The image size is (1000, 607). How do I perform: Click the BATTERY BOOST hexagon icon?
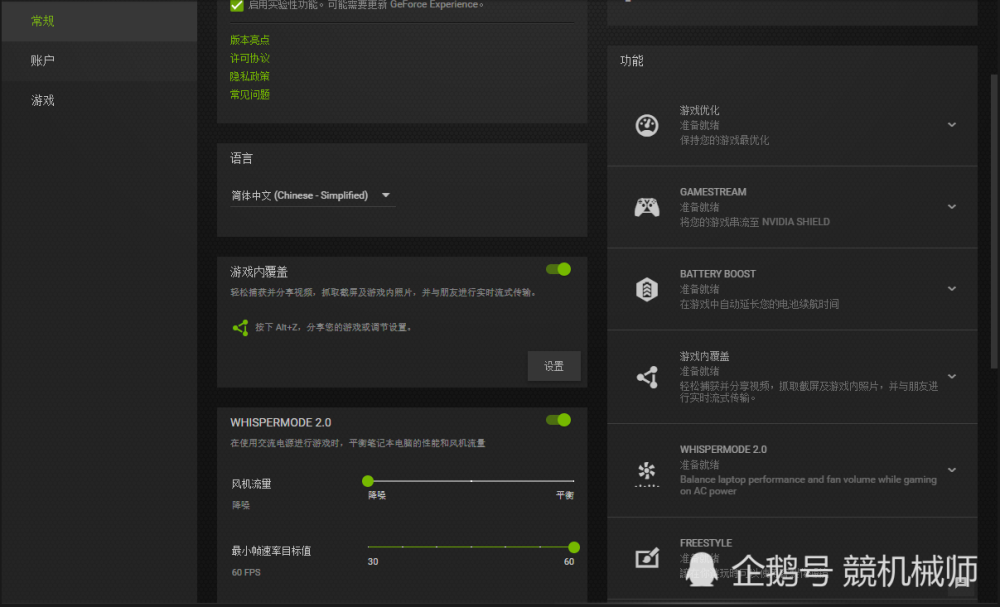pos(647,289)
